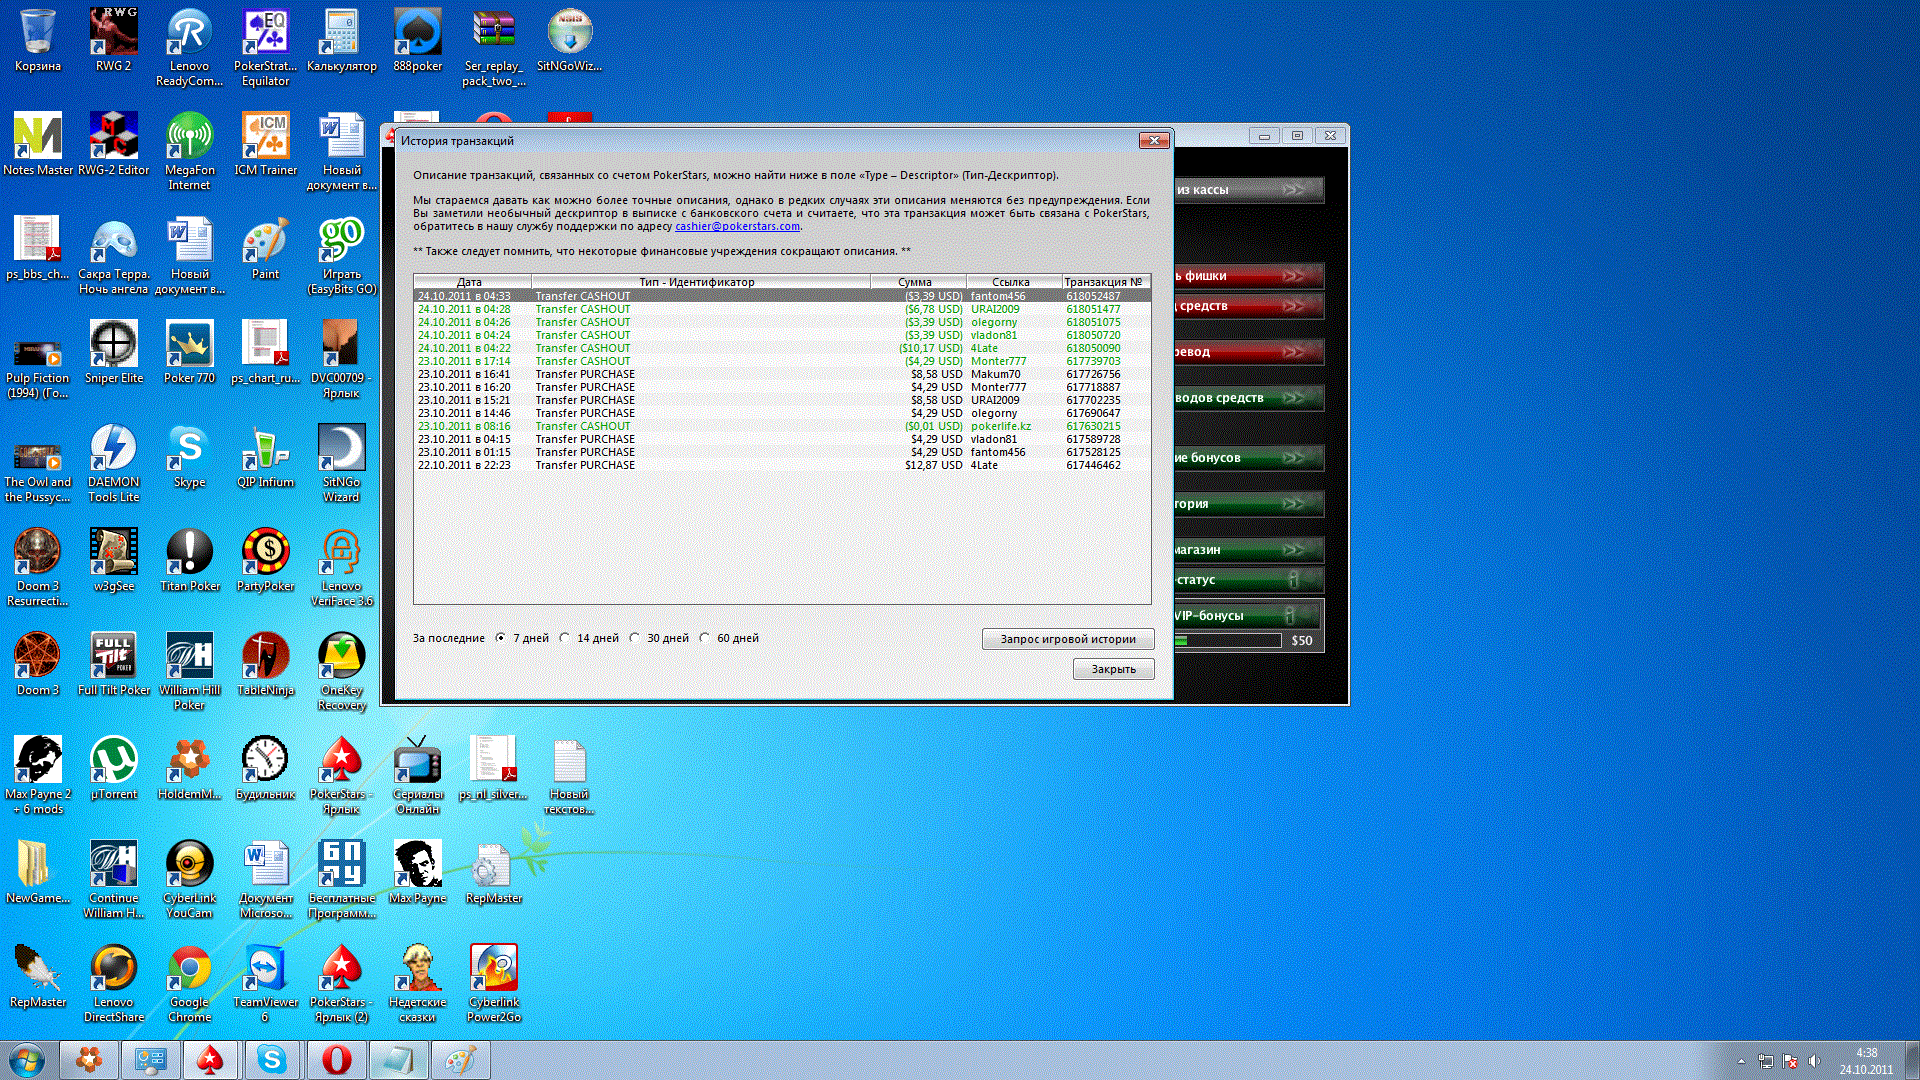
Task: Sort by the Сумма column header
Action: click(915, 282)
